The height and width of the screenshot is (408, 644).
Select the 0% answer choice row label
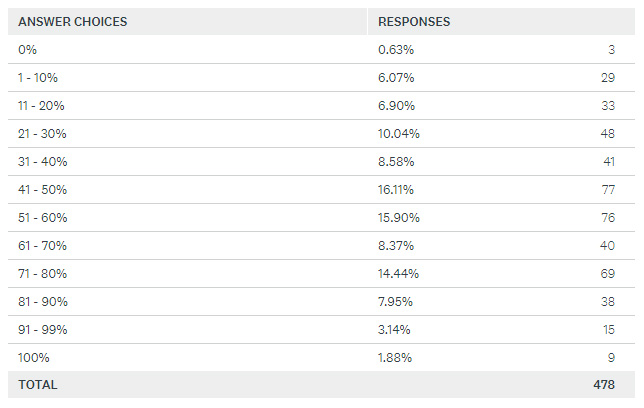28,50
